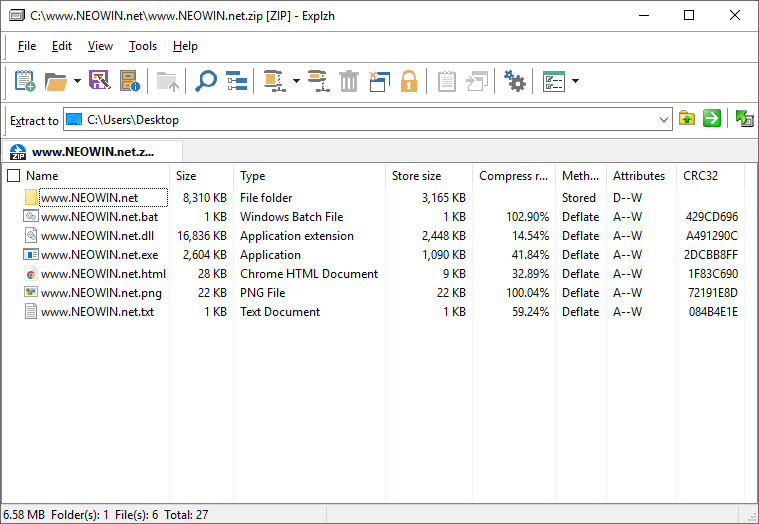Expand the view layout dropdown arrow
The height and width of the screenshot is (524, 759).
point(575,81)
